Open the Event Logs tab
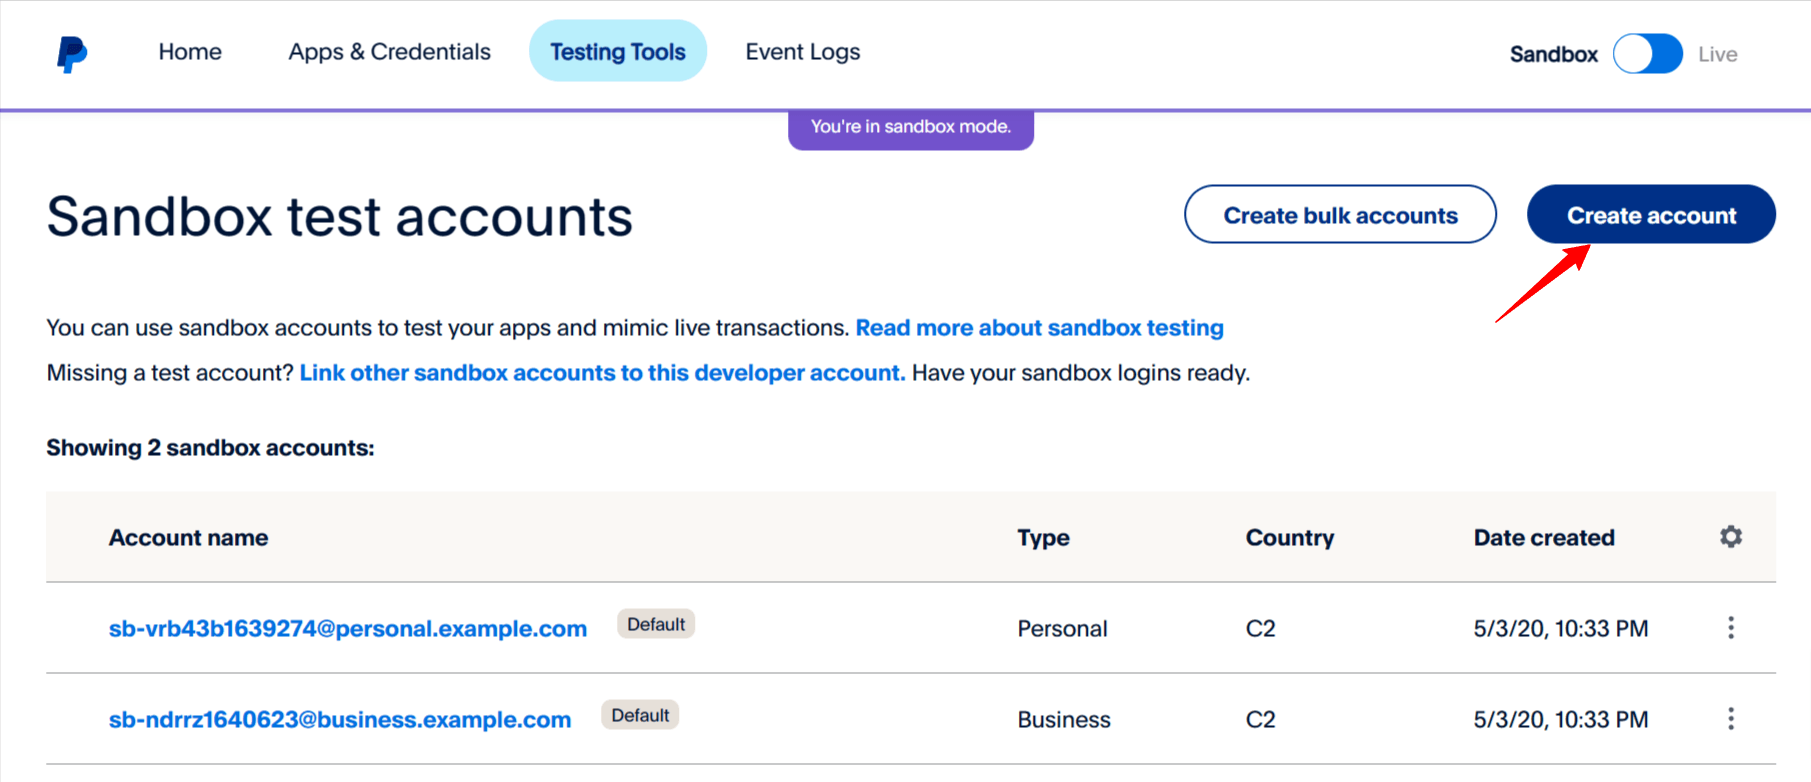 click(802, 52)
